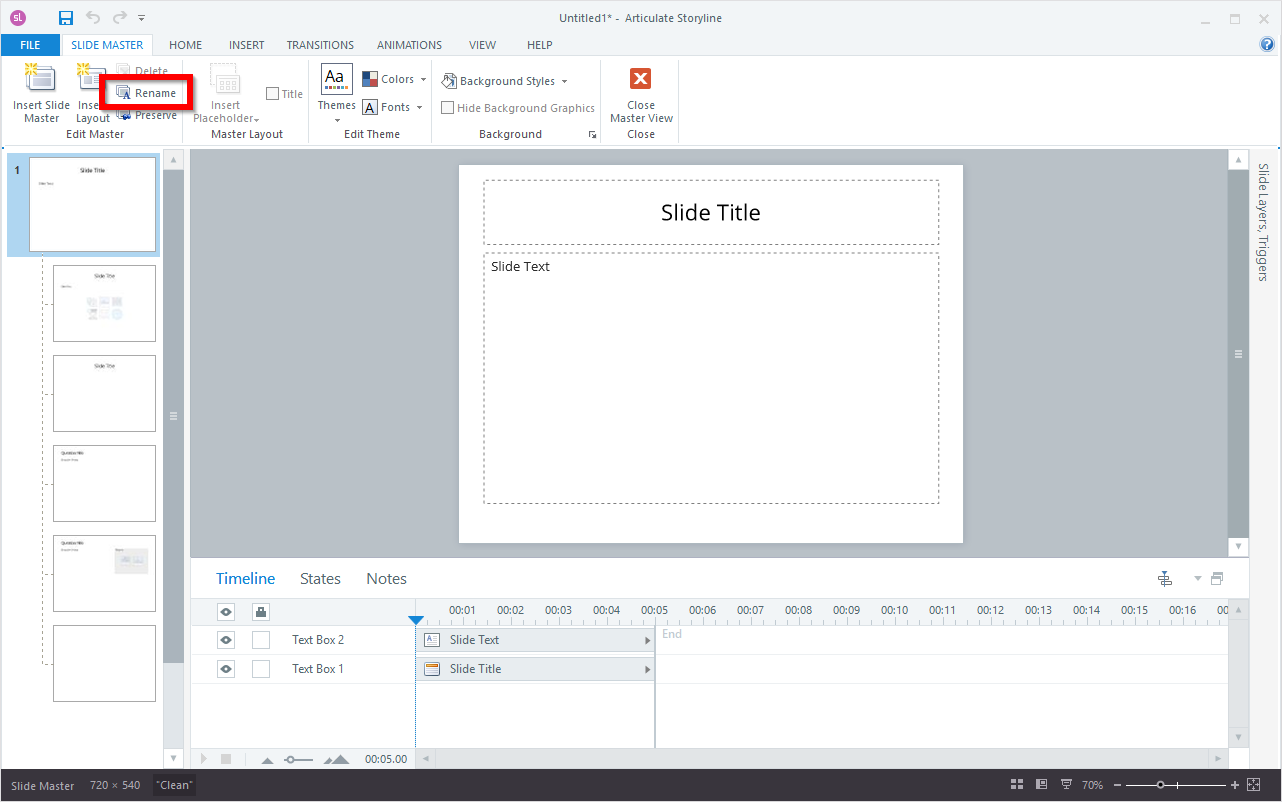Click the Close Master View icon
The image size is (1282, 802).
coord(640,80)
